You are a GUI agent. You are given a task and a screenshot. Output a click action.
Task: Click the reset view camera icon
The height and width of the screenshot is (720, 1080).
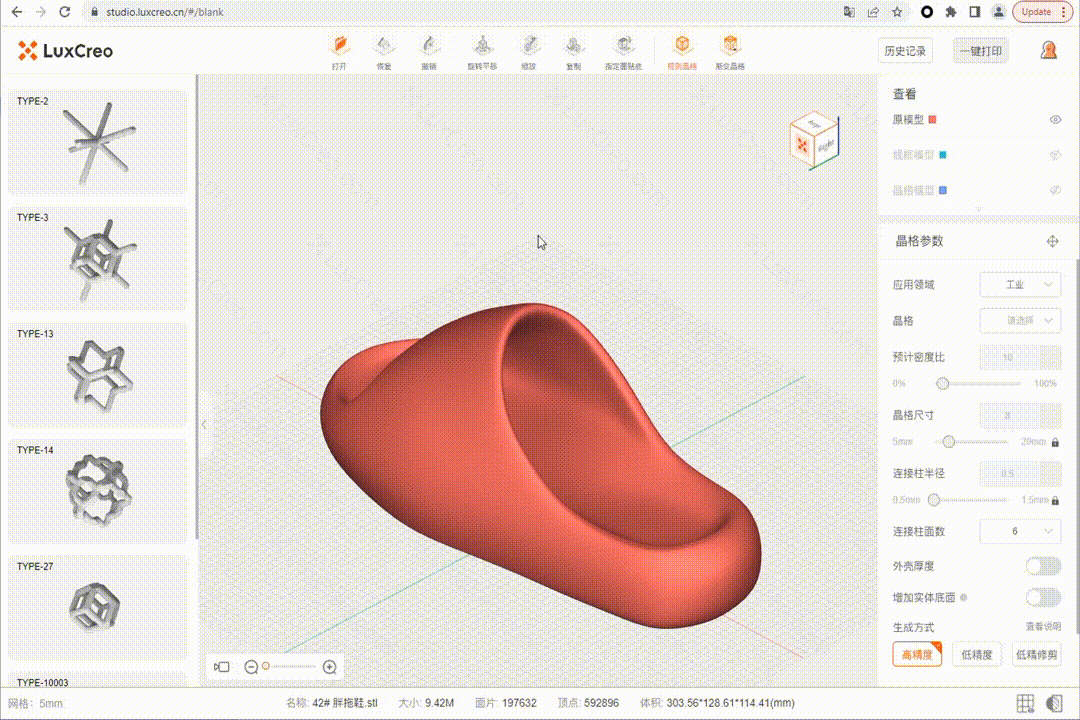pyautogui.click(x=222, y=667)
